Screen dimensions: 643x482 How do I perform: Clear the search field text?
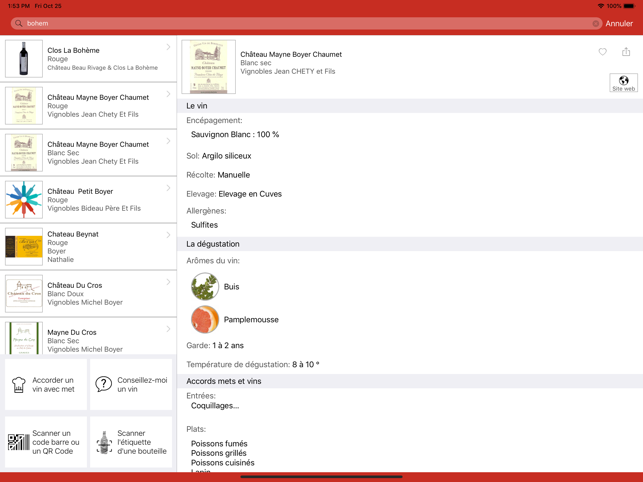click(595, 23)
